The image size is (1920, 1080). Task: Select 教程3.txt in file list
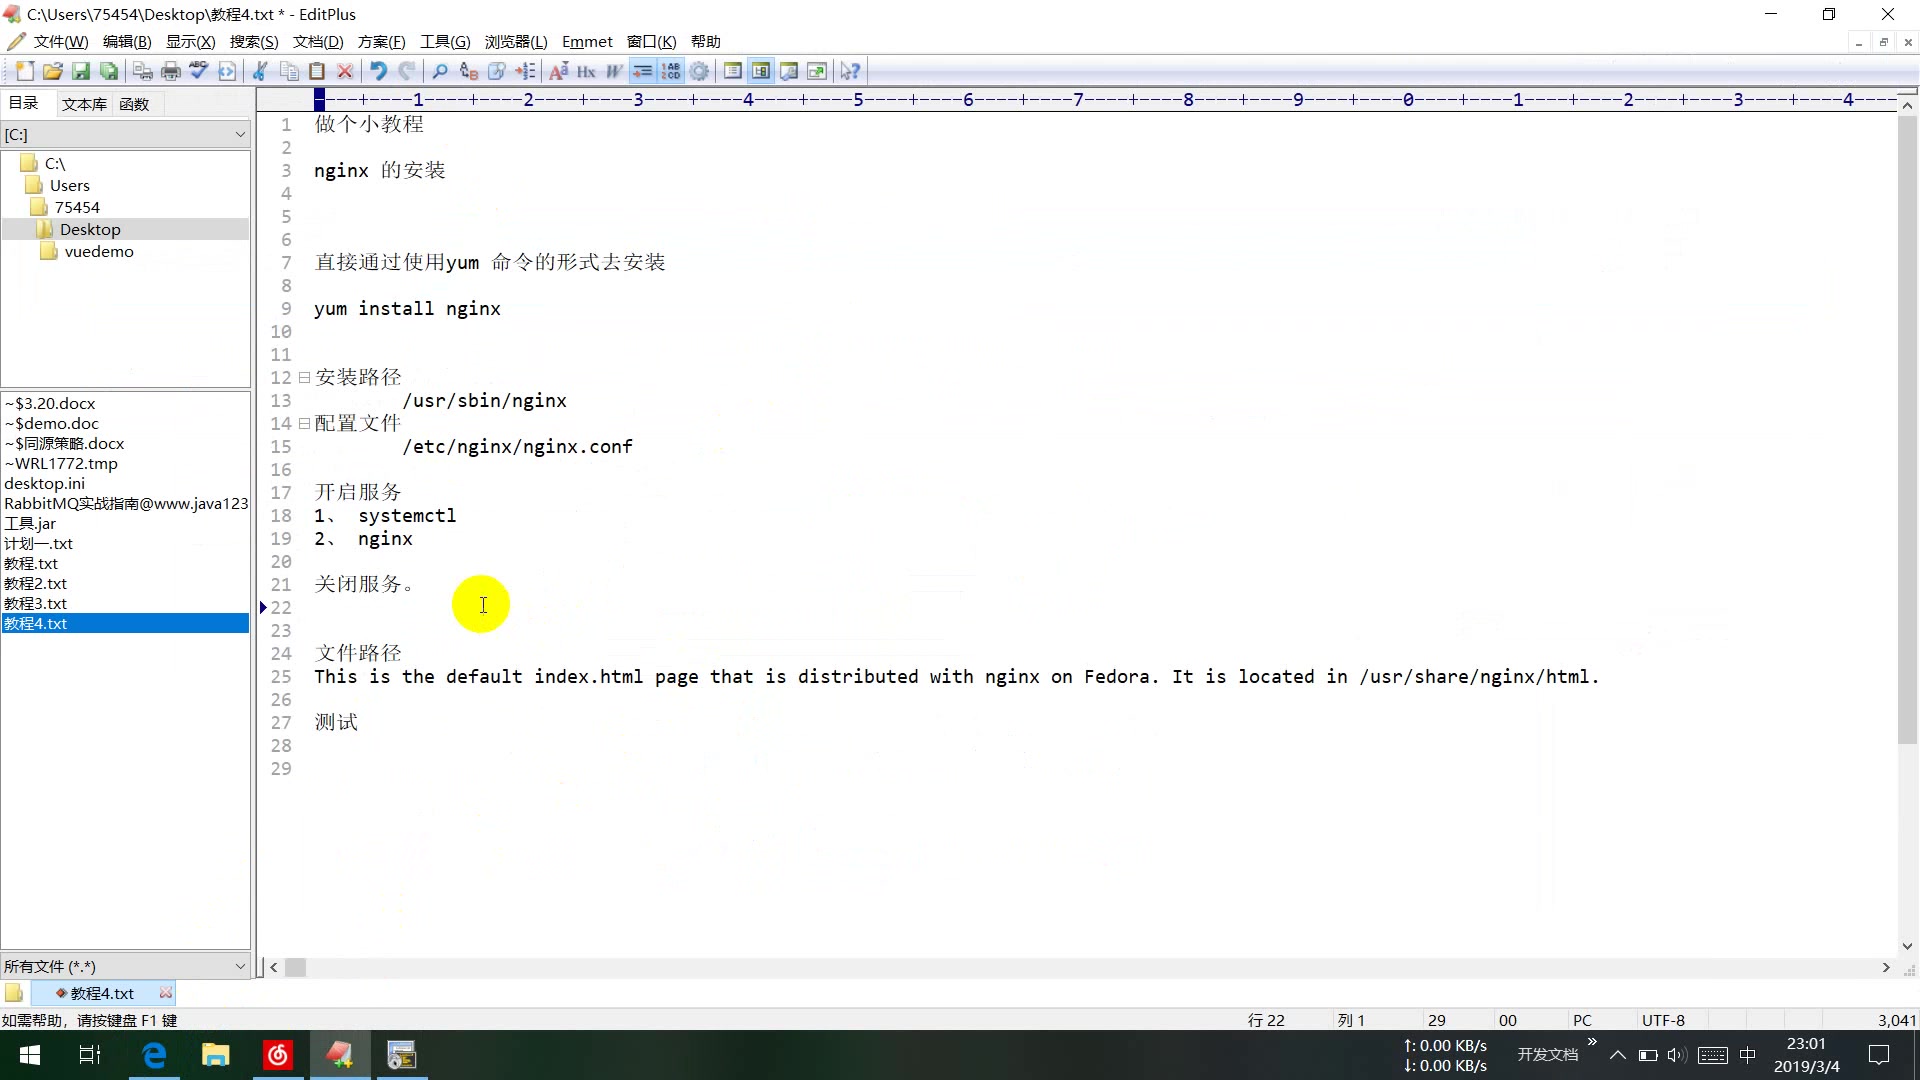pos(36,603)
